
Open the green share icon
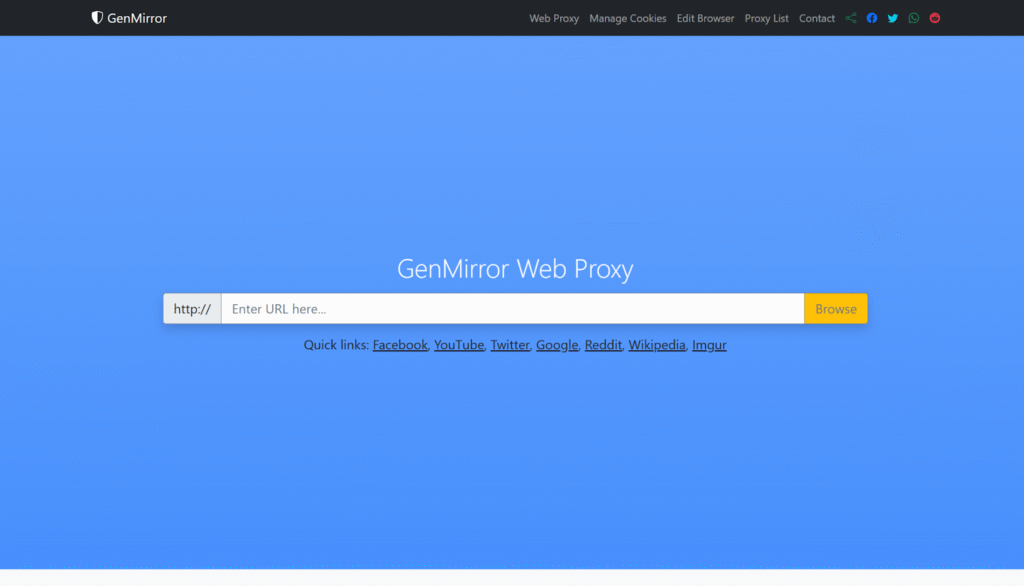tap(851, 18)
